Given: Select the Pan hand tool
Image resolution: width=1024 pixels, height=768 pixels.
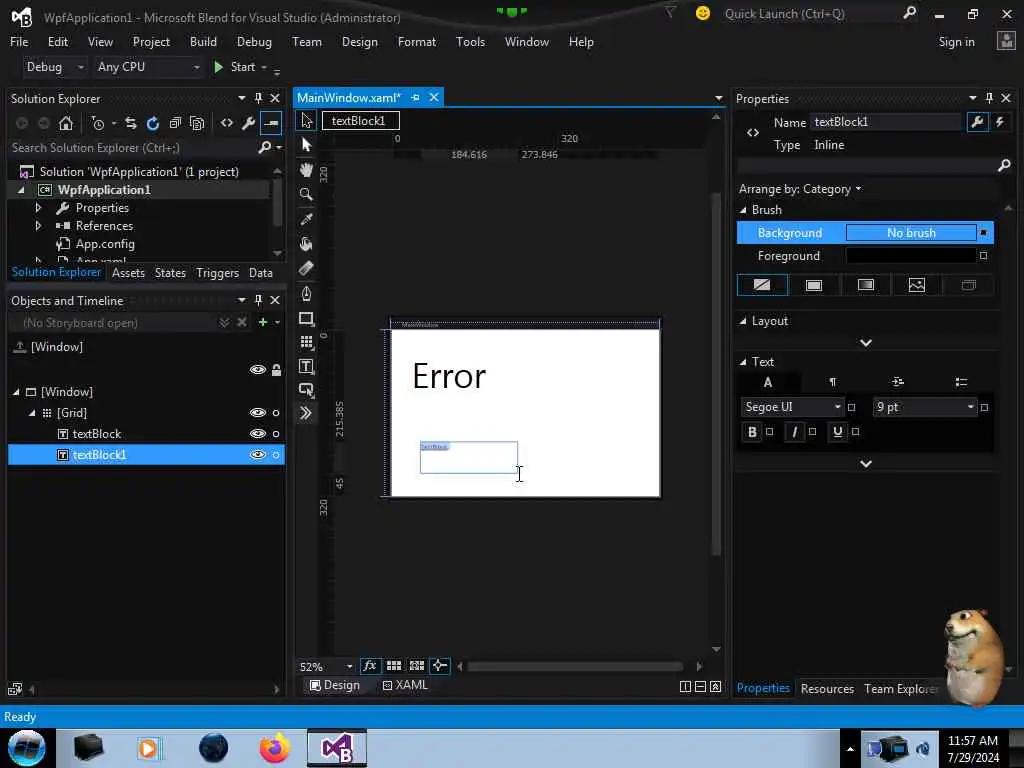Looking at the screenshot, I should point(306,170).
